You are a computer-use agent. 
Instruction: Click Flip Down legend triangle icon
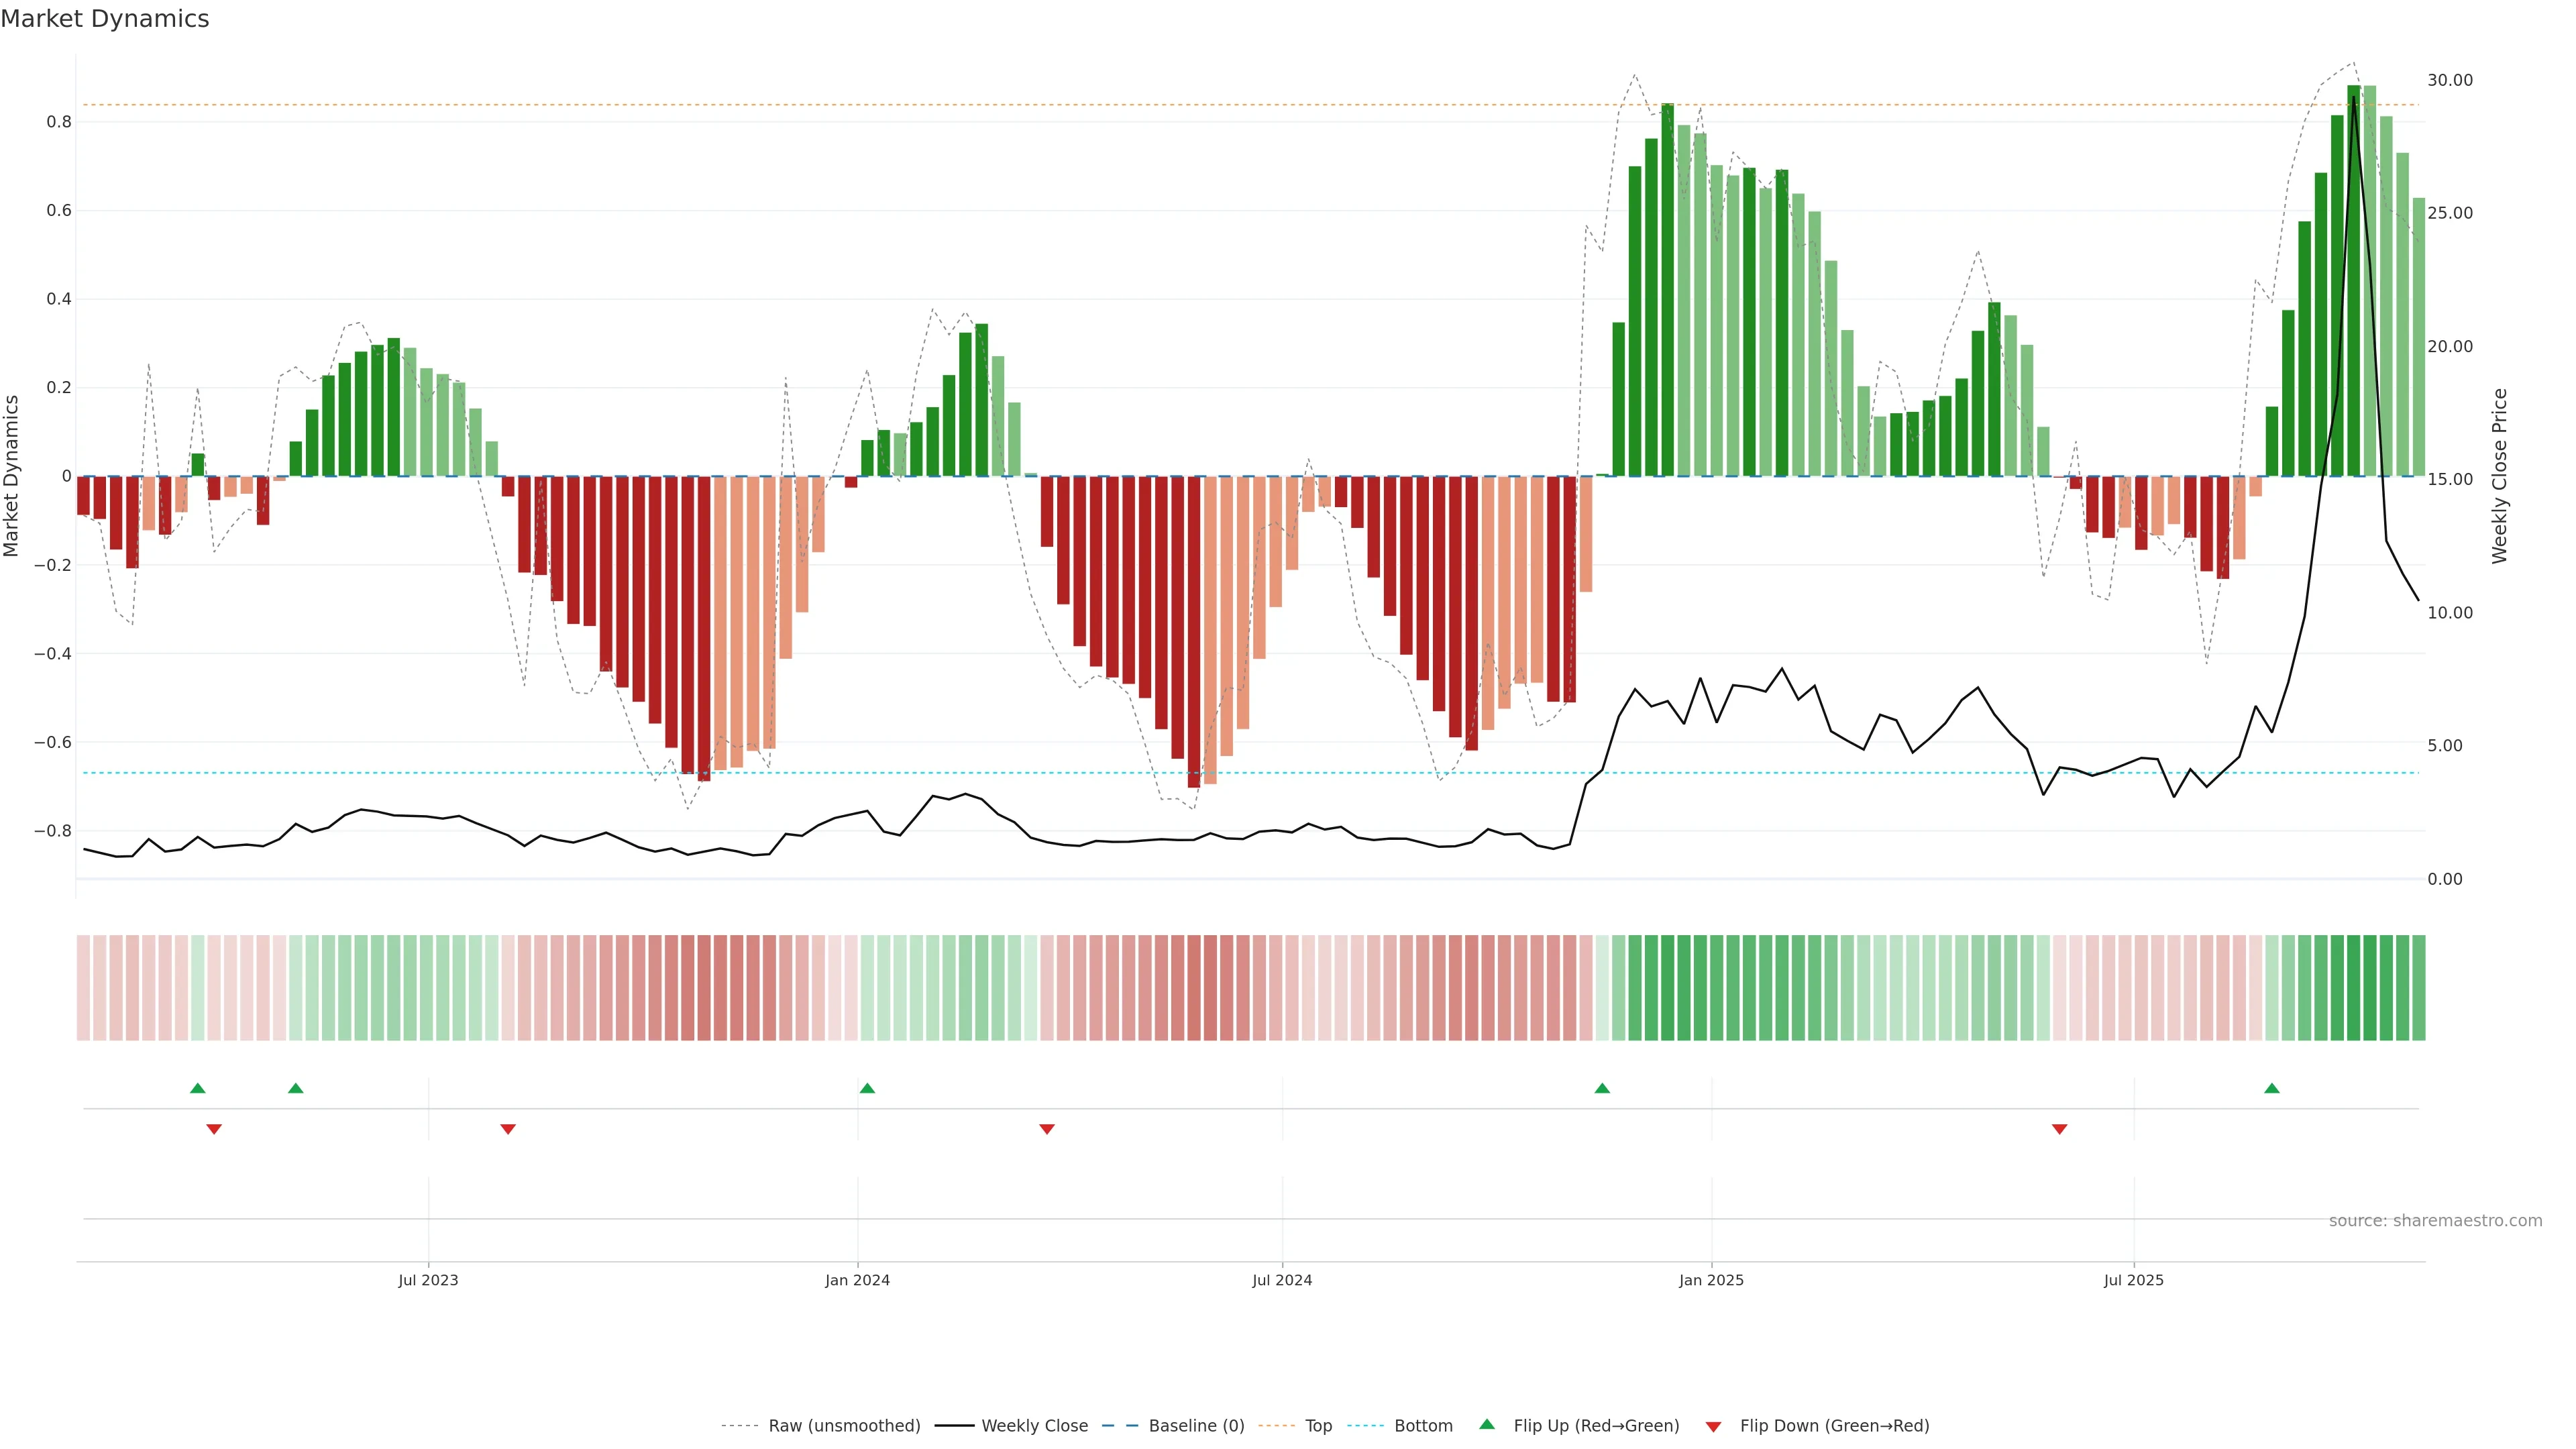click(x=1713, y=1427)
